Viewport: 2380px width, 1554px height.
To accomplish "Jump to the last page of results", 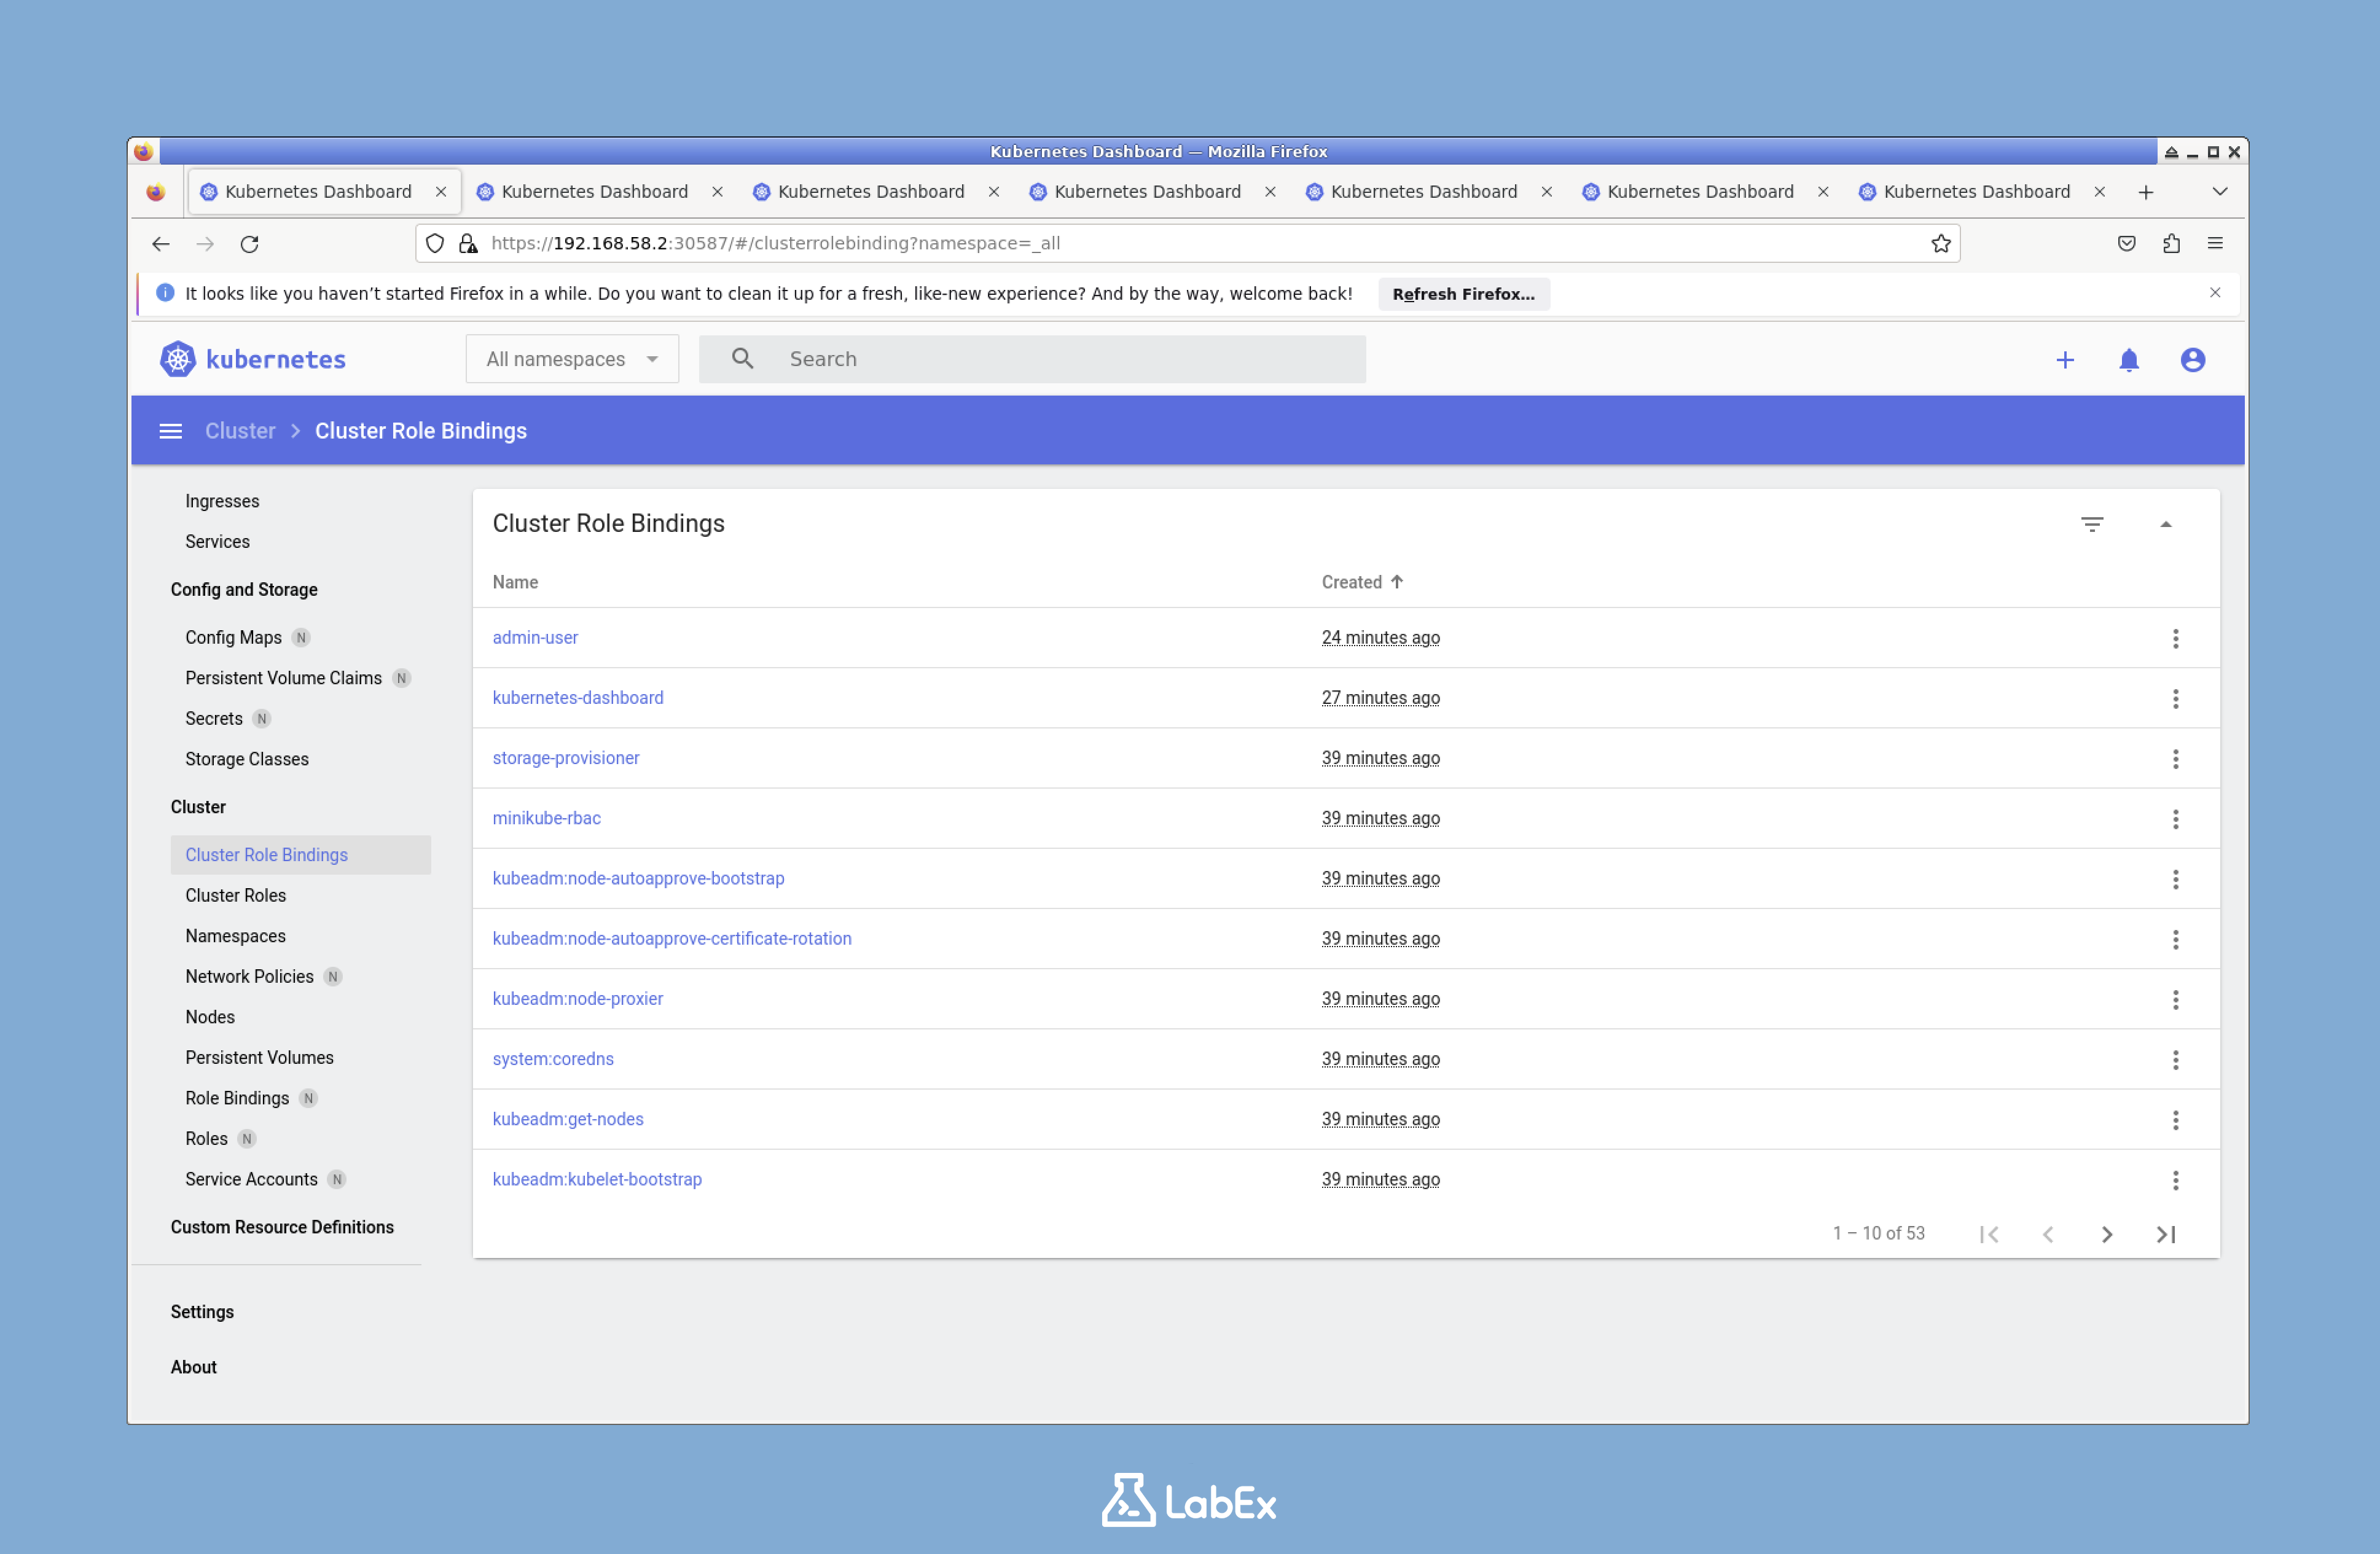I will (x=2166, y=1234).
